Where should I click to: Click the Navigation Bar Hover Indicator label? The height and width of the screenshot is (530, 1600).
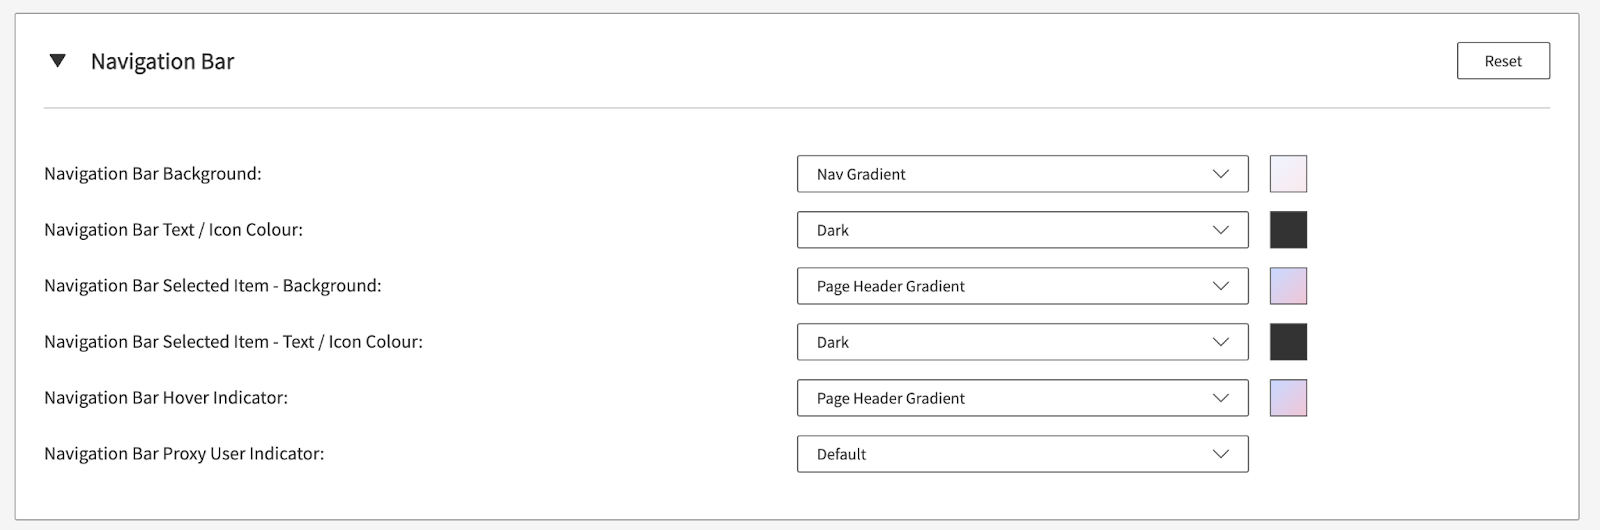coord(166,398)
